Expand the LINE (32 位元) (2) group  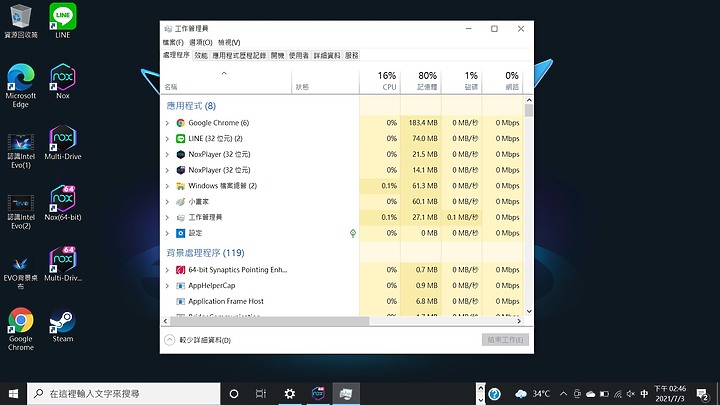[167, 138]
